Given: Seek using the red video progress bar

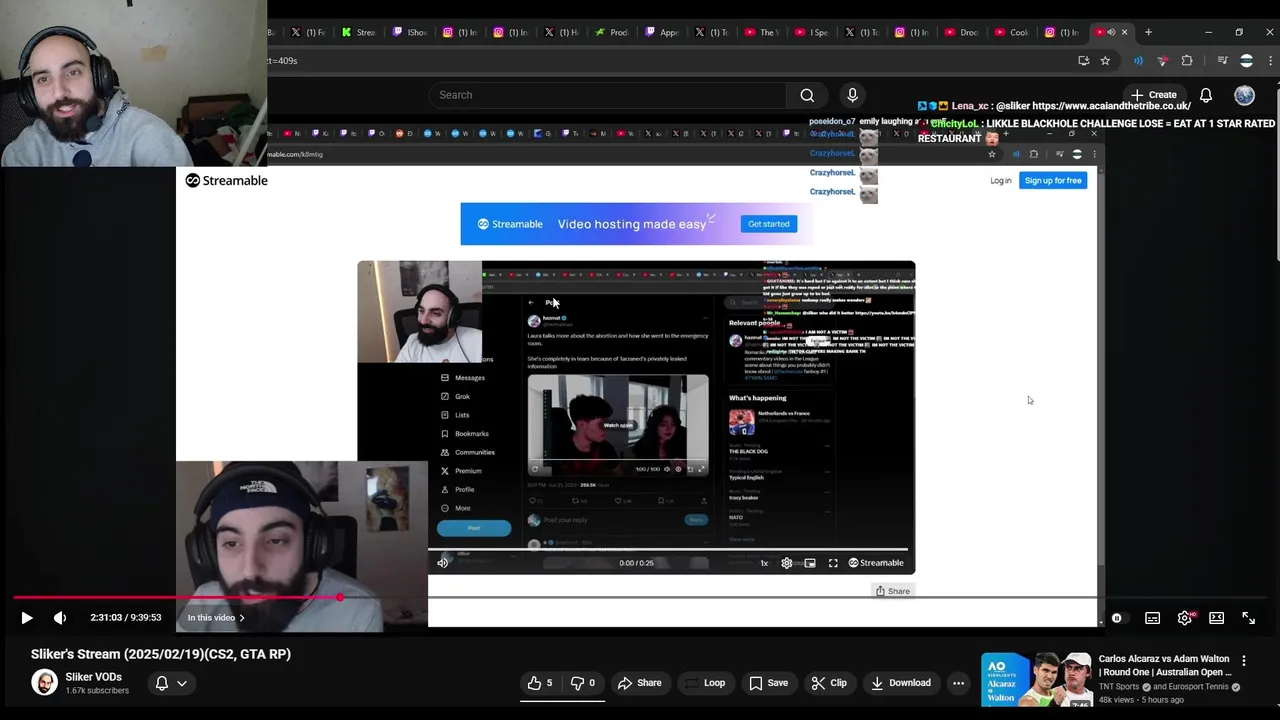Looking at the screenshot, I should 640,598.
